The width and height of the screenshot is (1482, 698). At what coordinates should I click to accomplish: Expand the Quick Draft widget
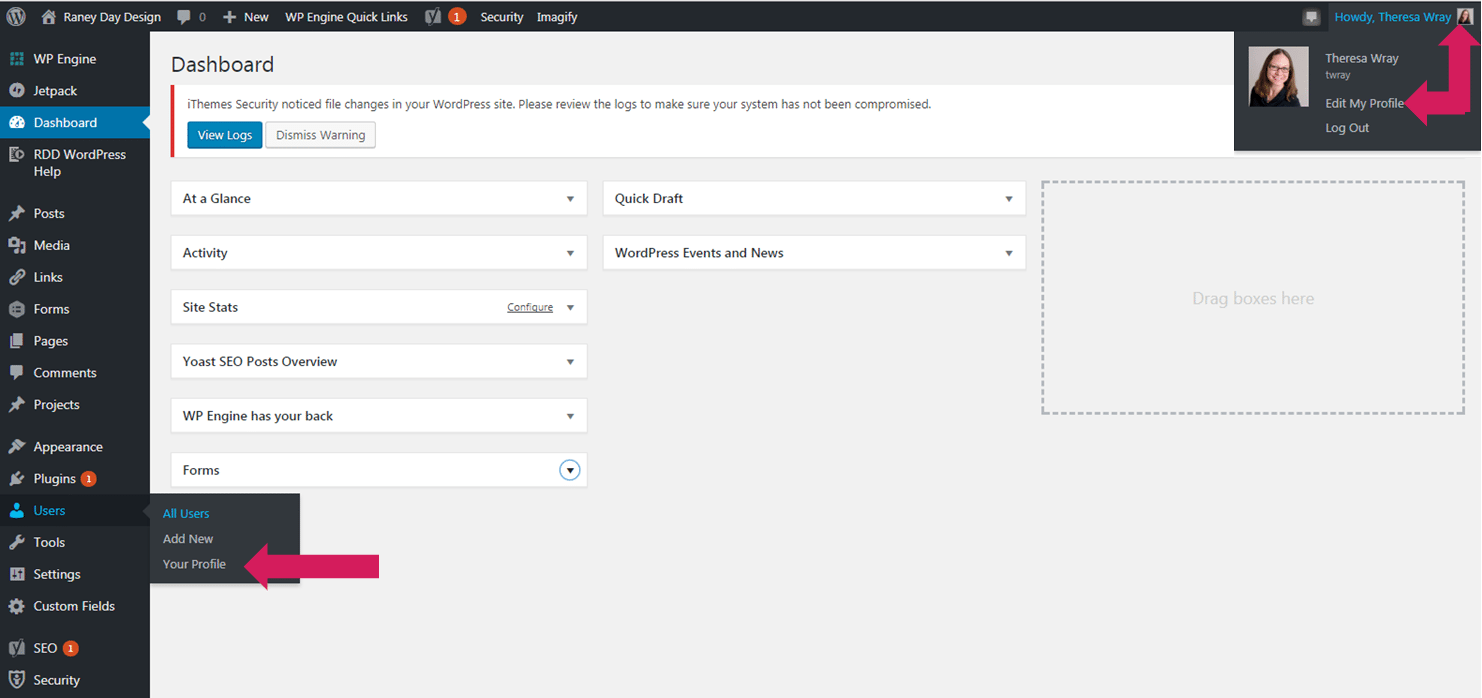pos(1009,199)
